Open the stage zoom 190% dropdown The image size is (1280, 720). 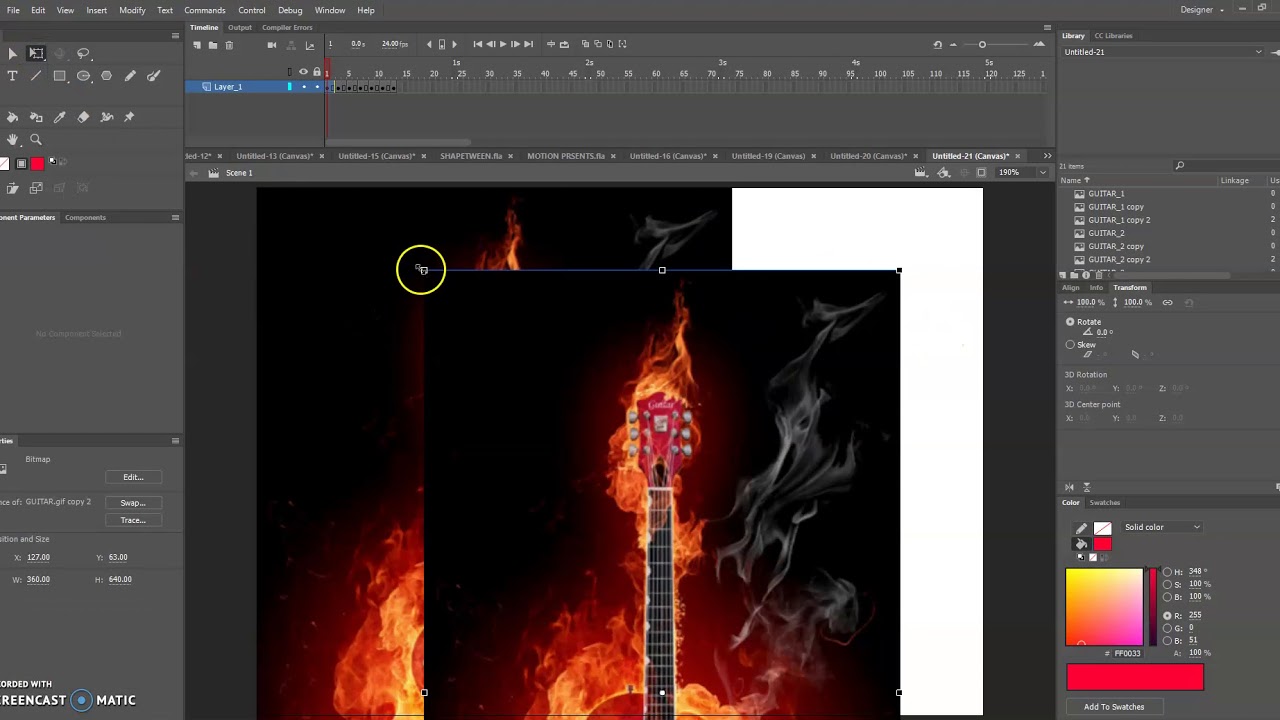pyautogui.click(x=1042, y=173)
